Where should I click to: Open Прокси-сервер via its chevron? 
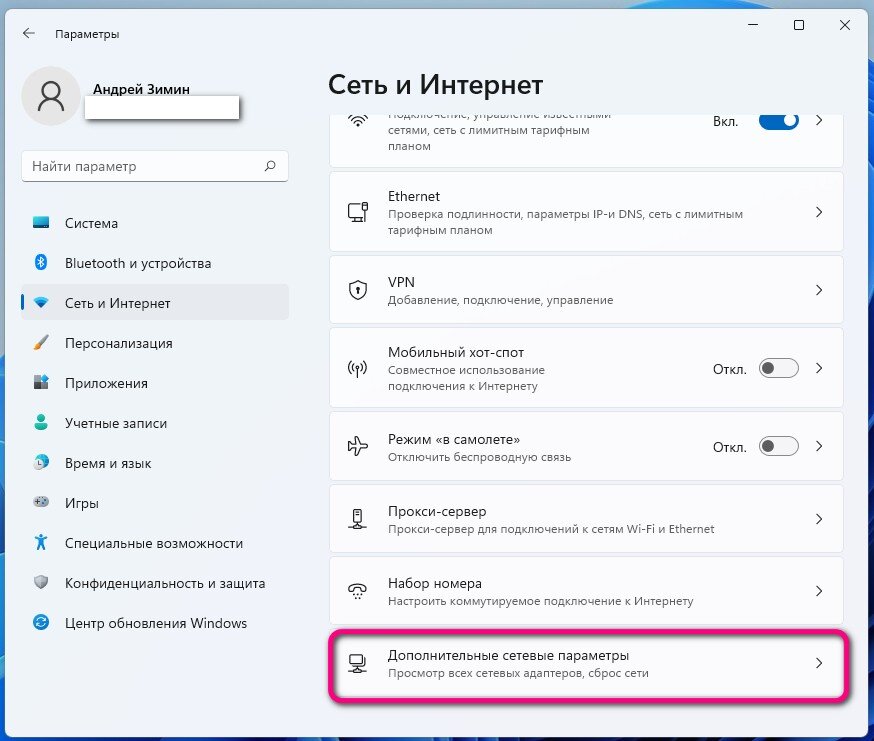(819, 519)
